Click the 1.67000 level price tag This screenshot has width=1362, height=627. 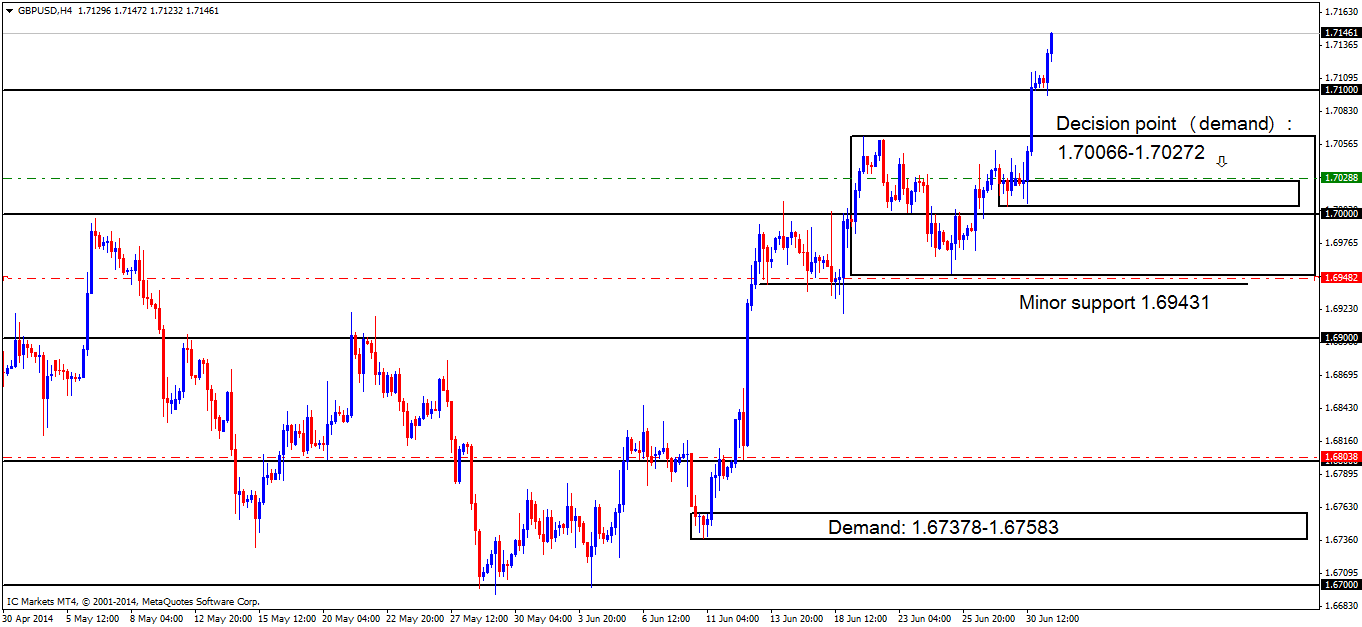(1340, 584)
